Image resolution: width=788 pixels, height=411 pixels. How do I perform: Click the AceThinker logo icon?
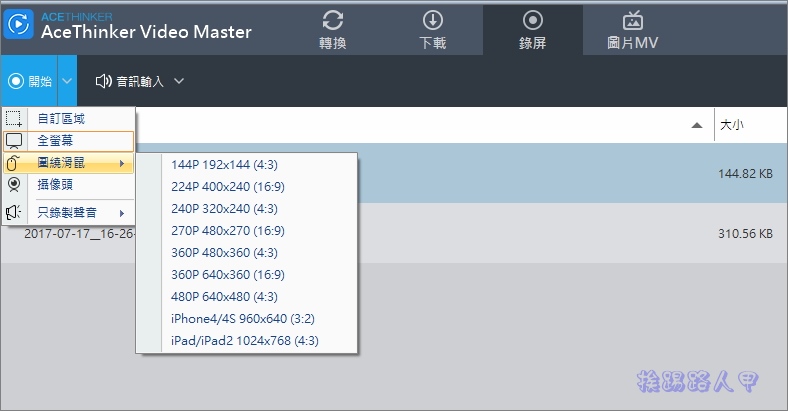pos(18,24)
